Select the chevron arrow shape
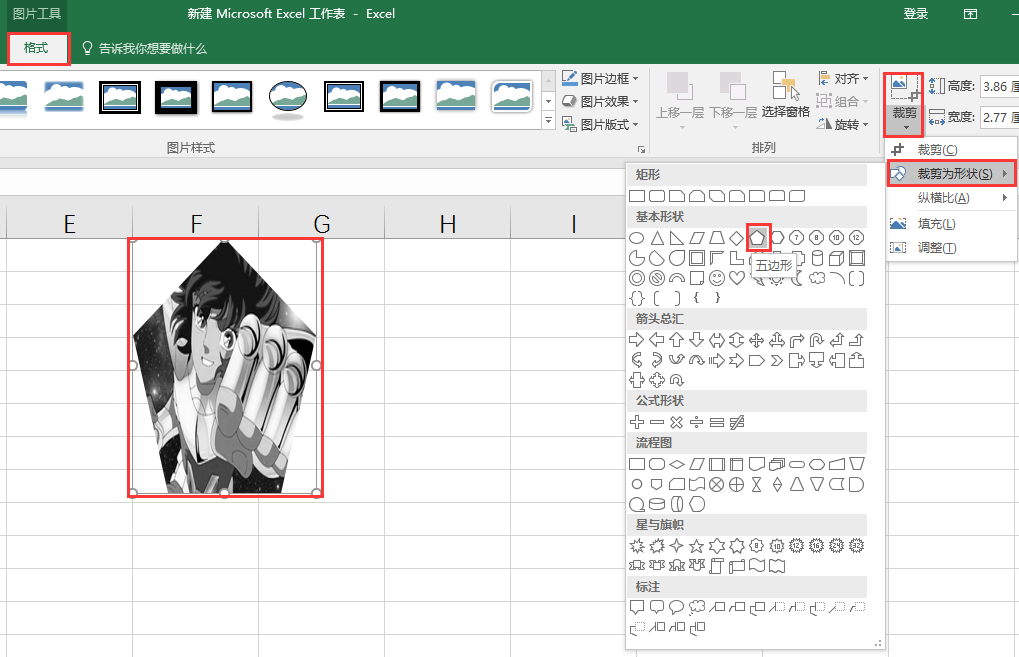The image size is (1019, 657). click(x=777, y=360)
